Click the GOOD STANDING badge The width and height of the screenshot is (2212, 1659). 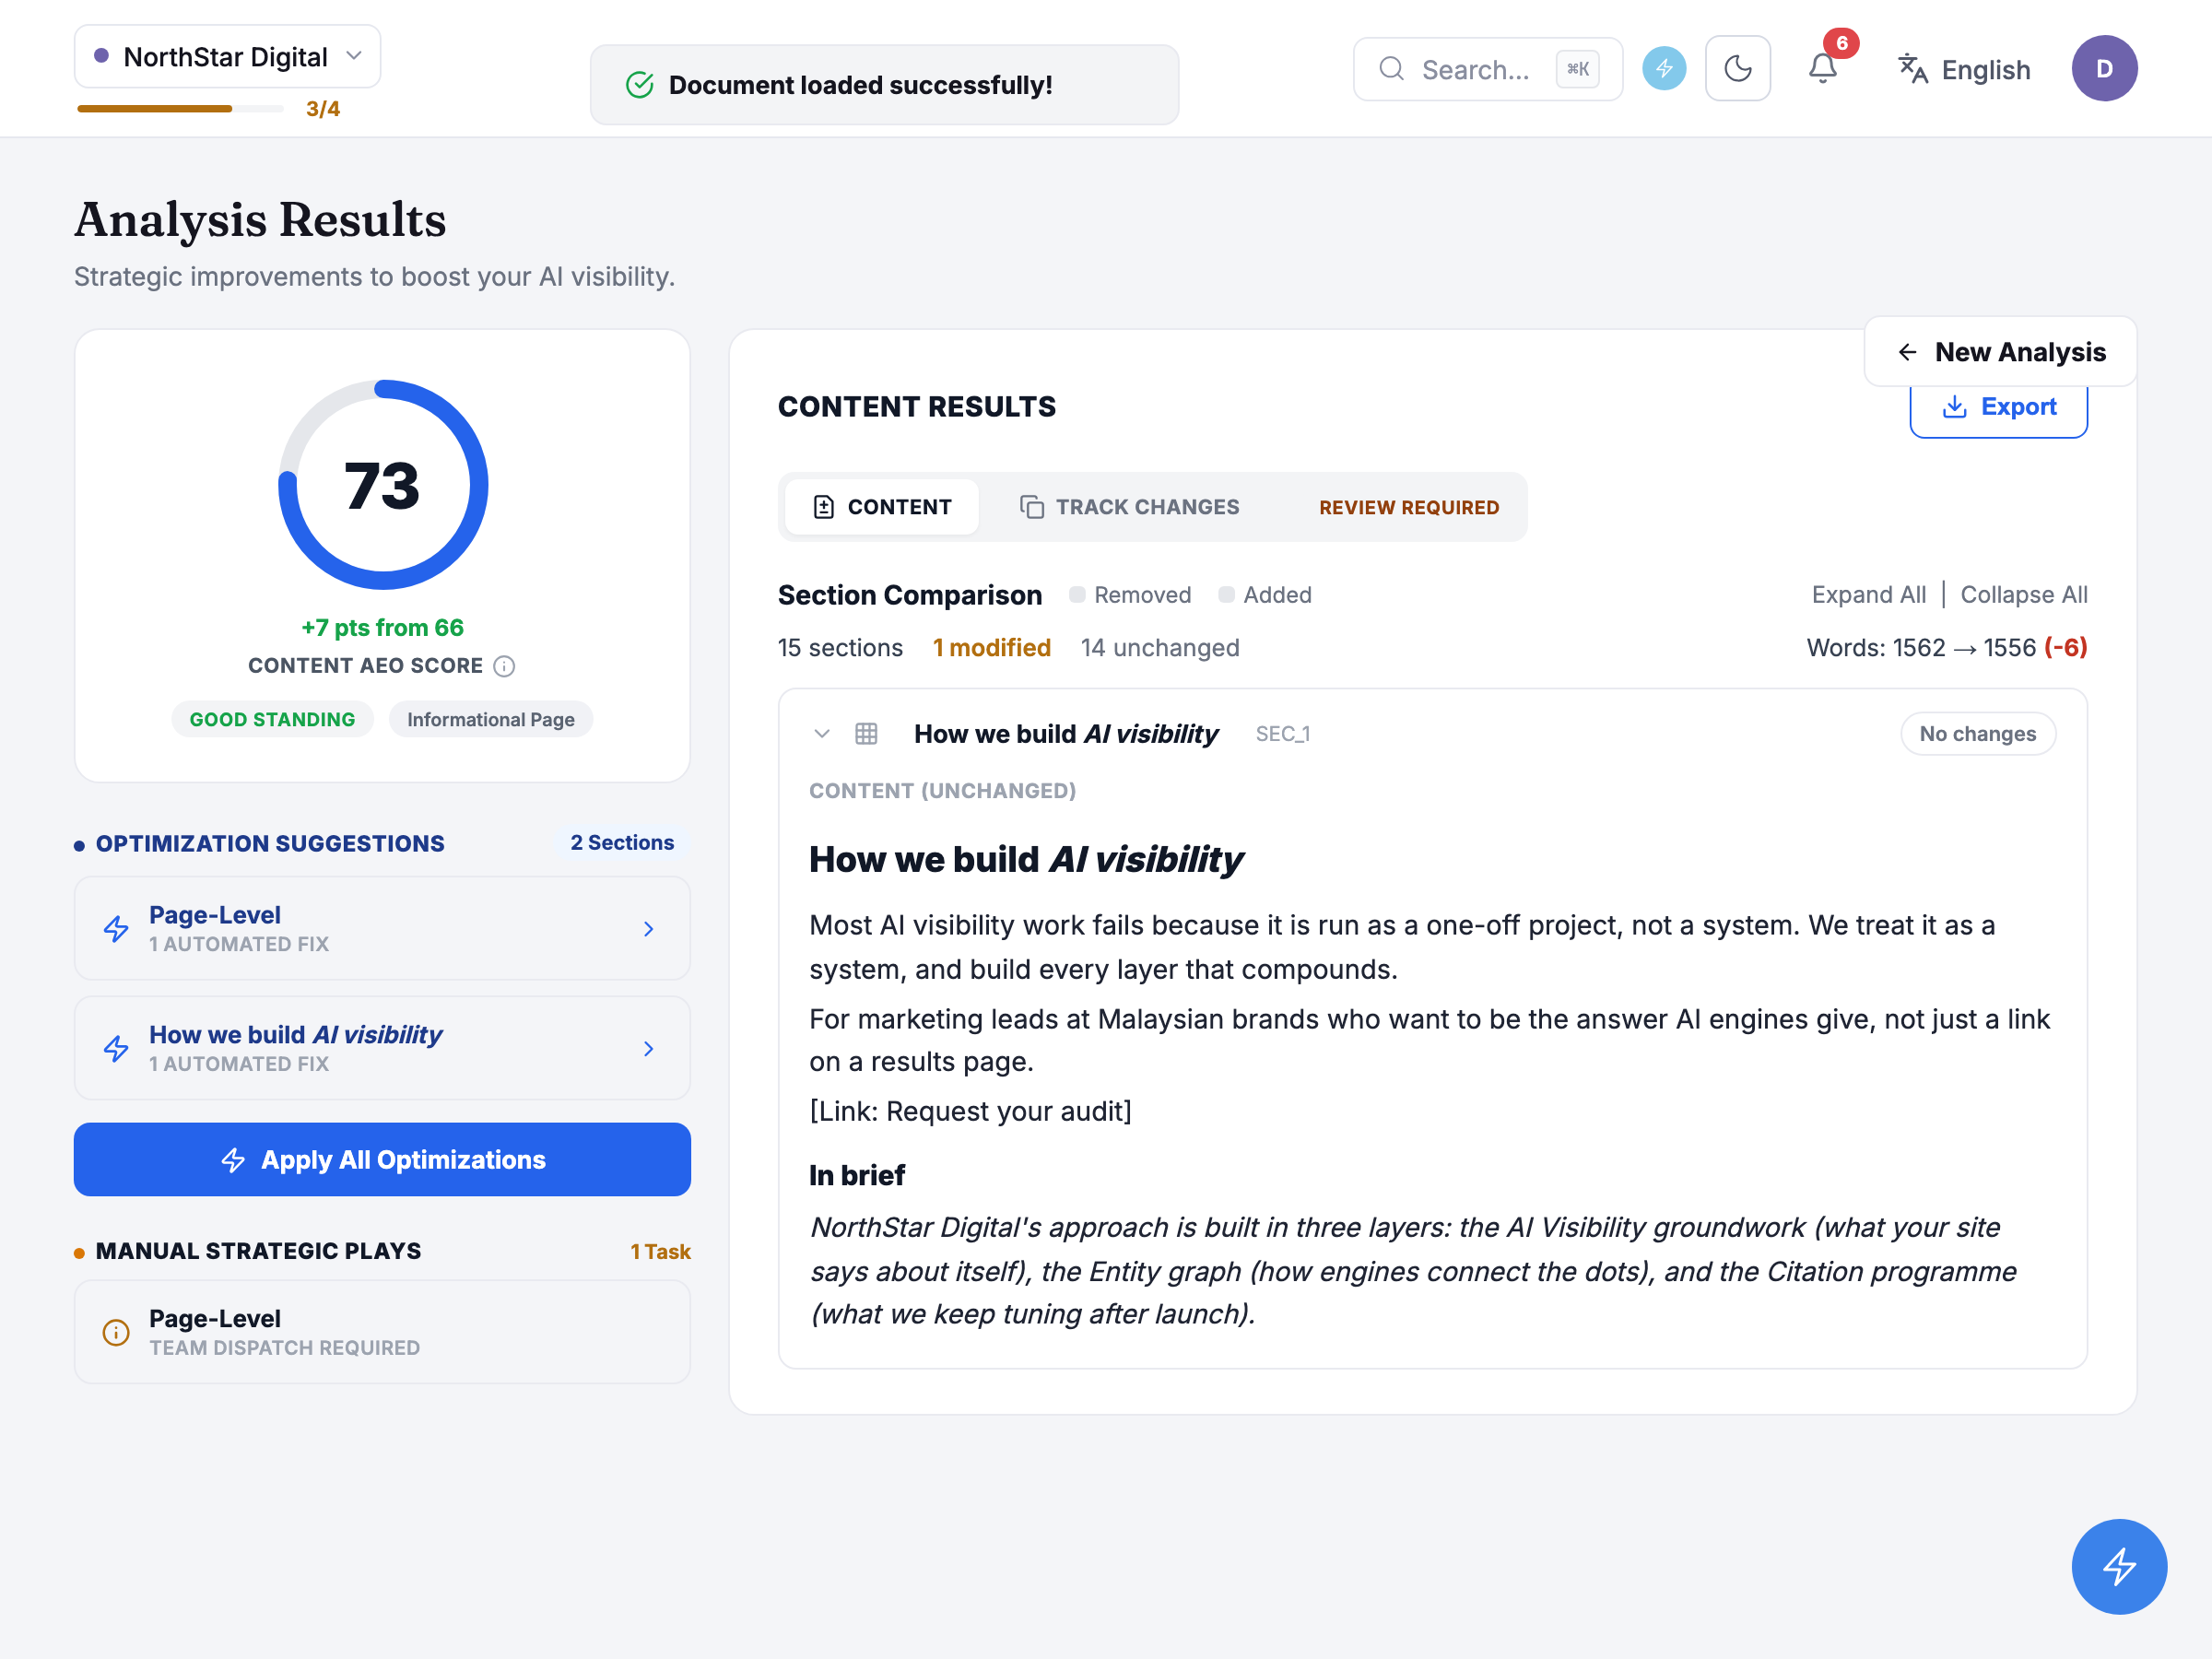tap(272, 720)
